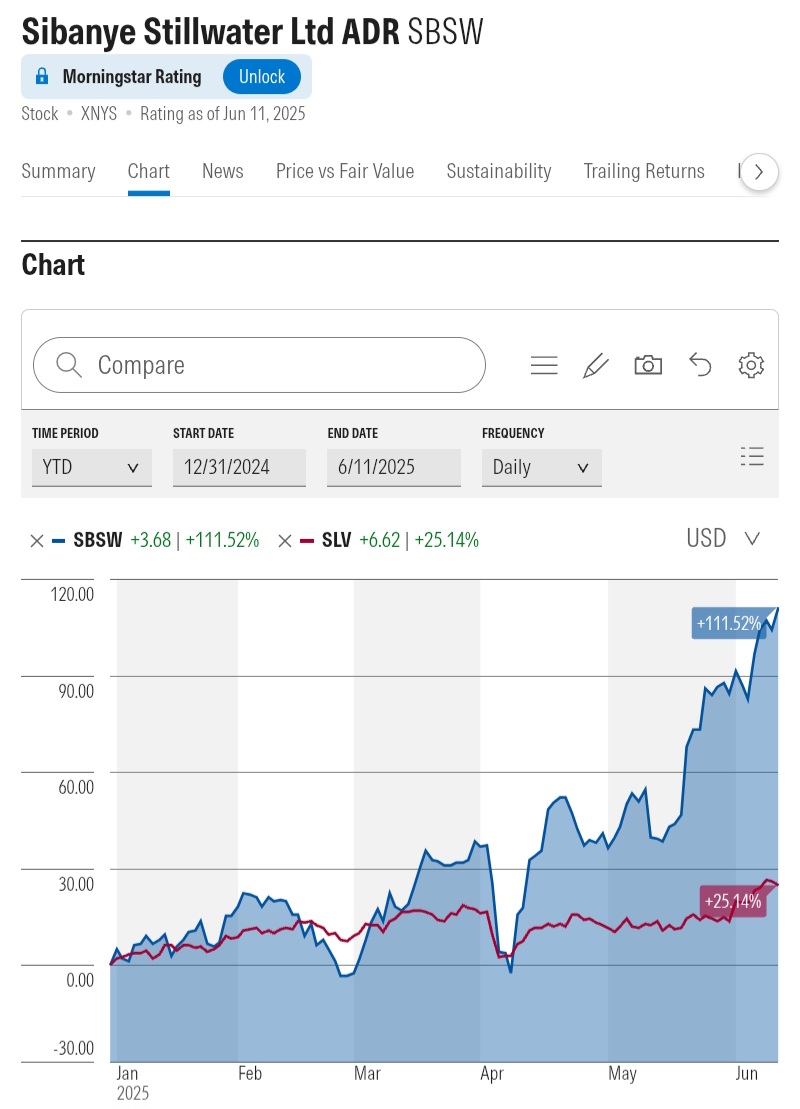Screen dimensions: 800x1109
Task: Click the end date field 6/11/2025
Action: click(393, 468)
